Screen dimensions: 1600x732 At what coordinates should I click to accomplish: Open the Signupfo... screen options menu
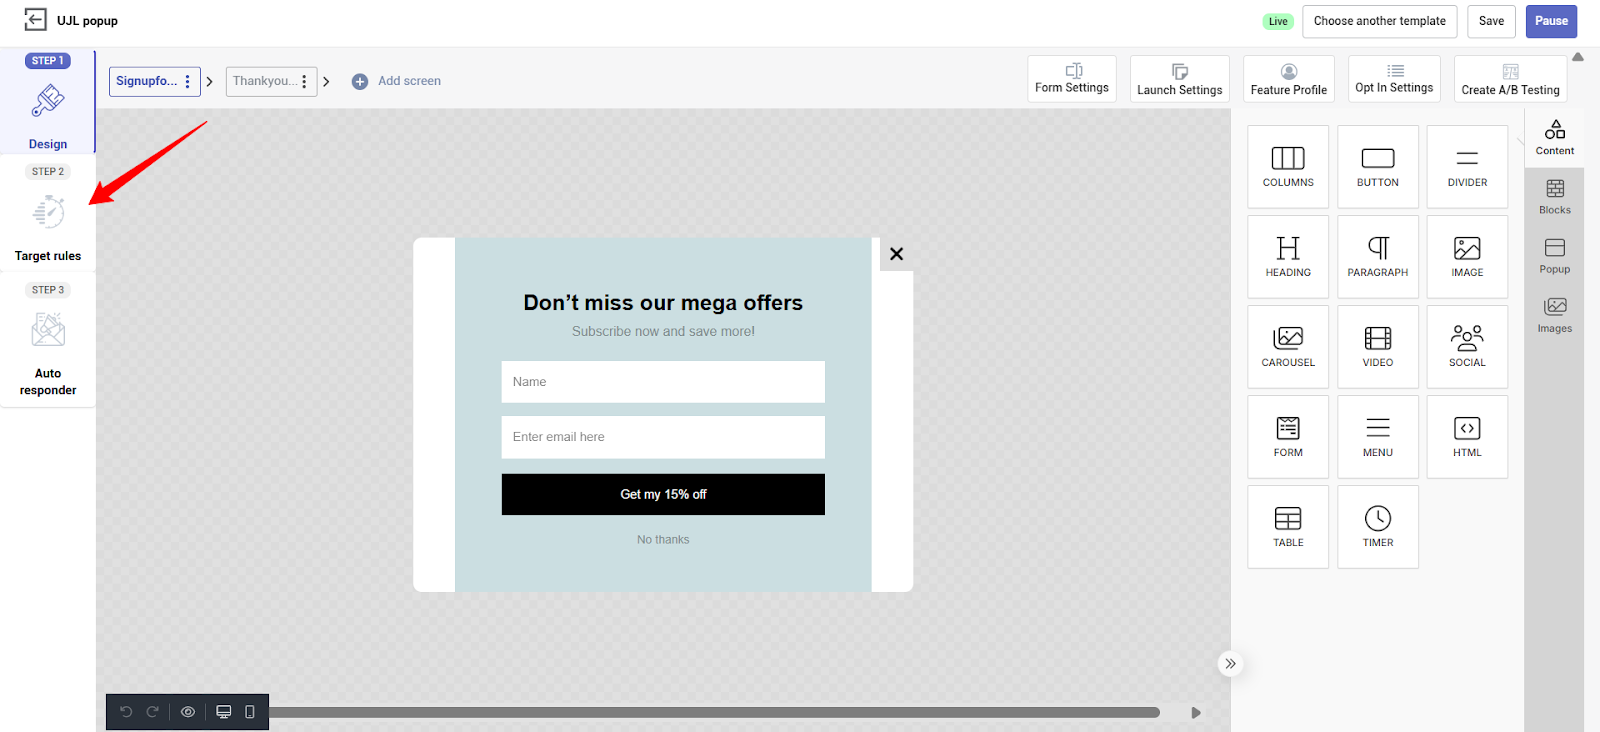point(187,81)
